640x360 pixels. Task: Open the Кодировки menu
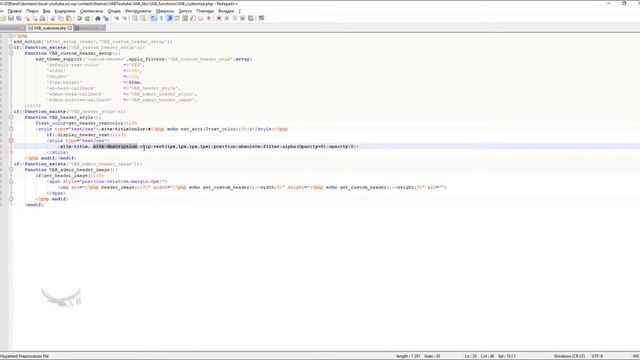(65, 11)
